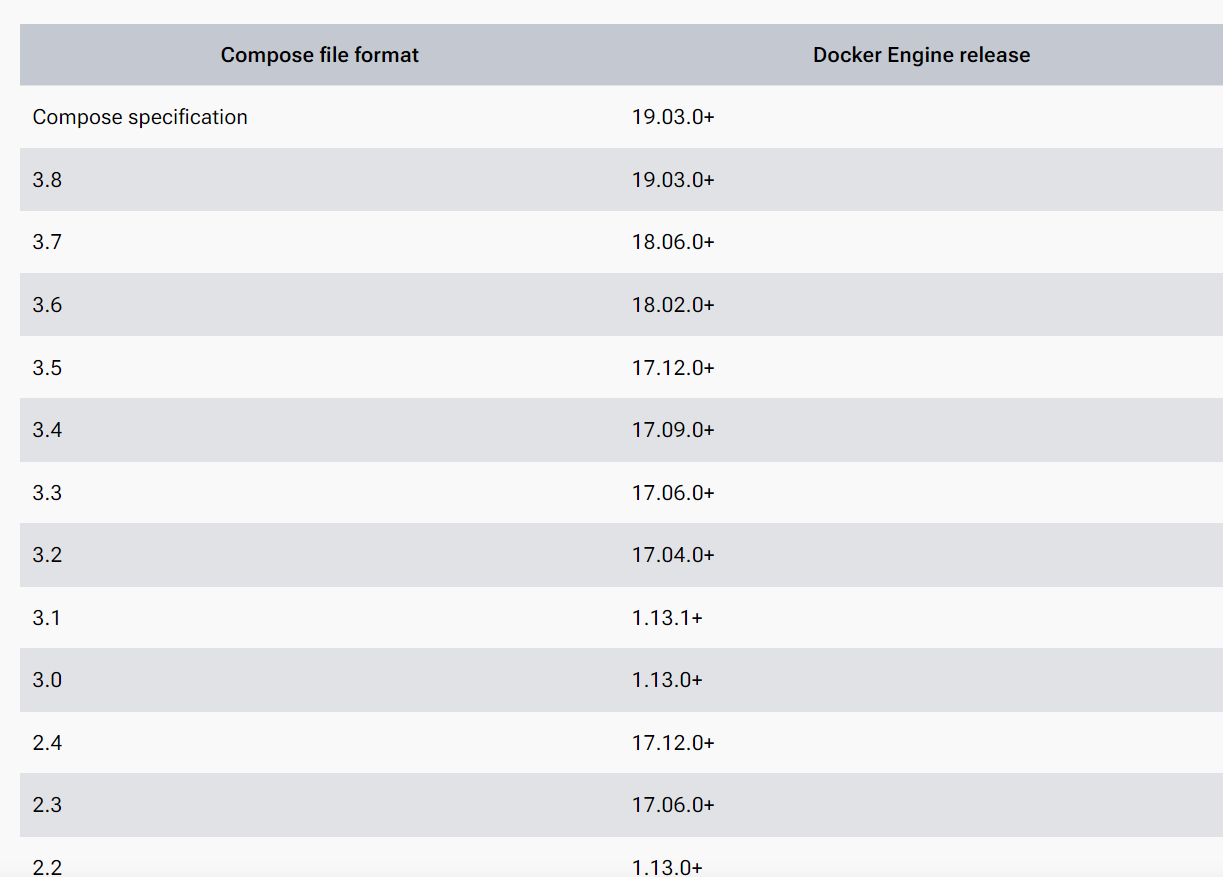This screenshot has height=877, width=1223.
Task: Select the 3.4 version cell
Action: [320, 430]
